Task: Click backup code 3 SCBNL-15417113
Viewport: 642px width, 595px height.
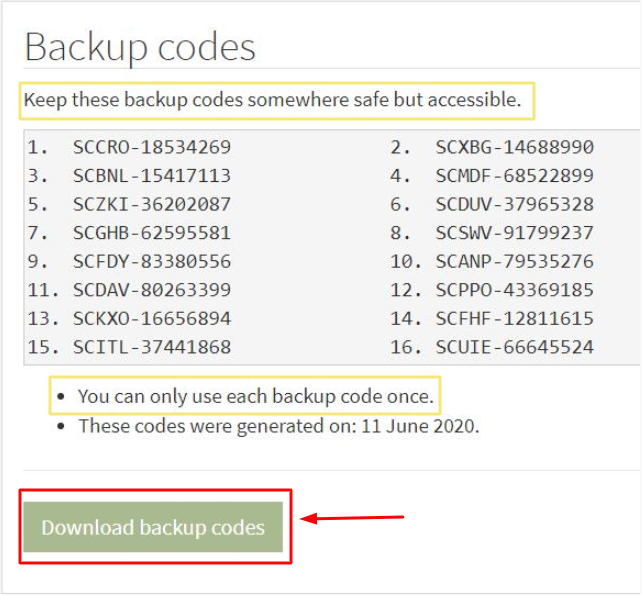Action: [x=151, y=176]
